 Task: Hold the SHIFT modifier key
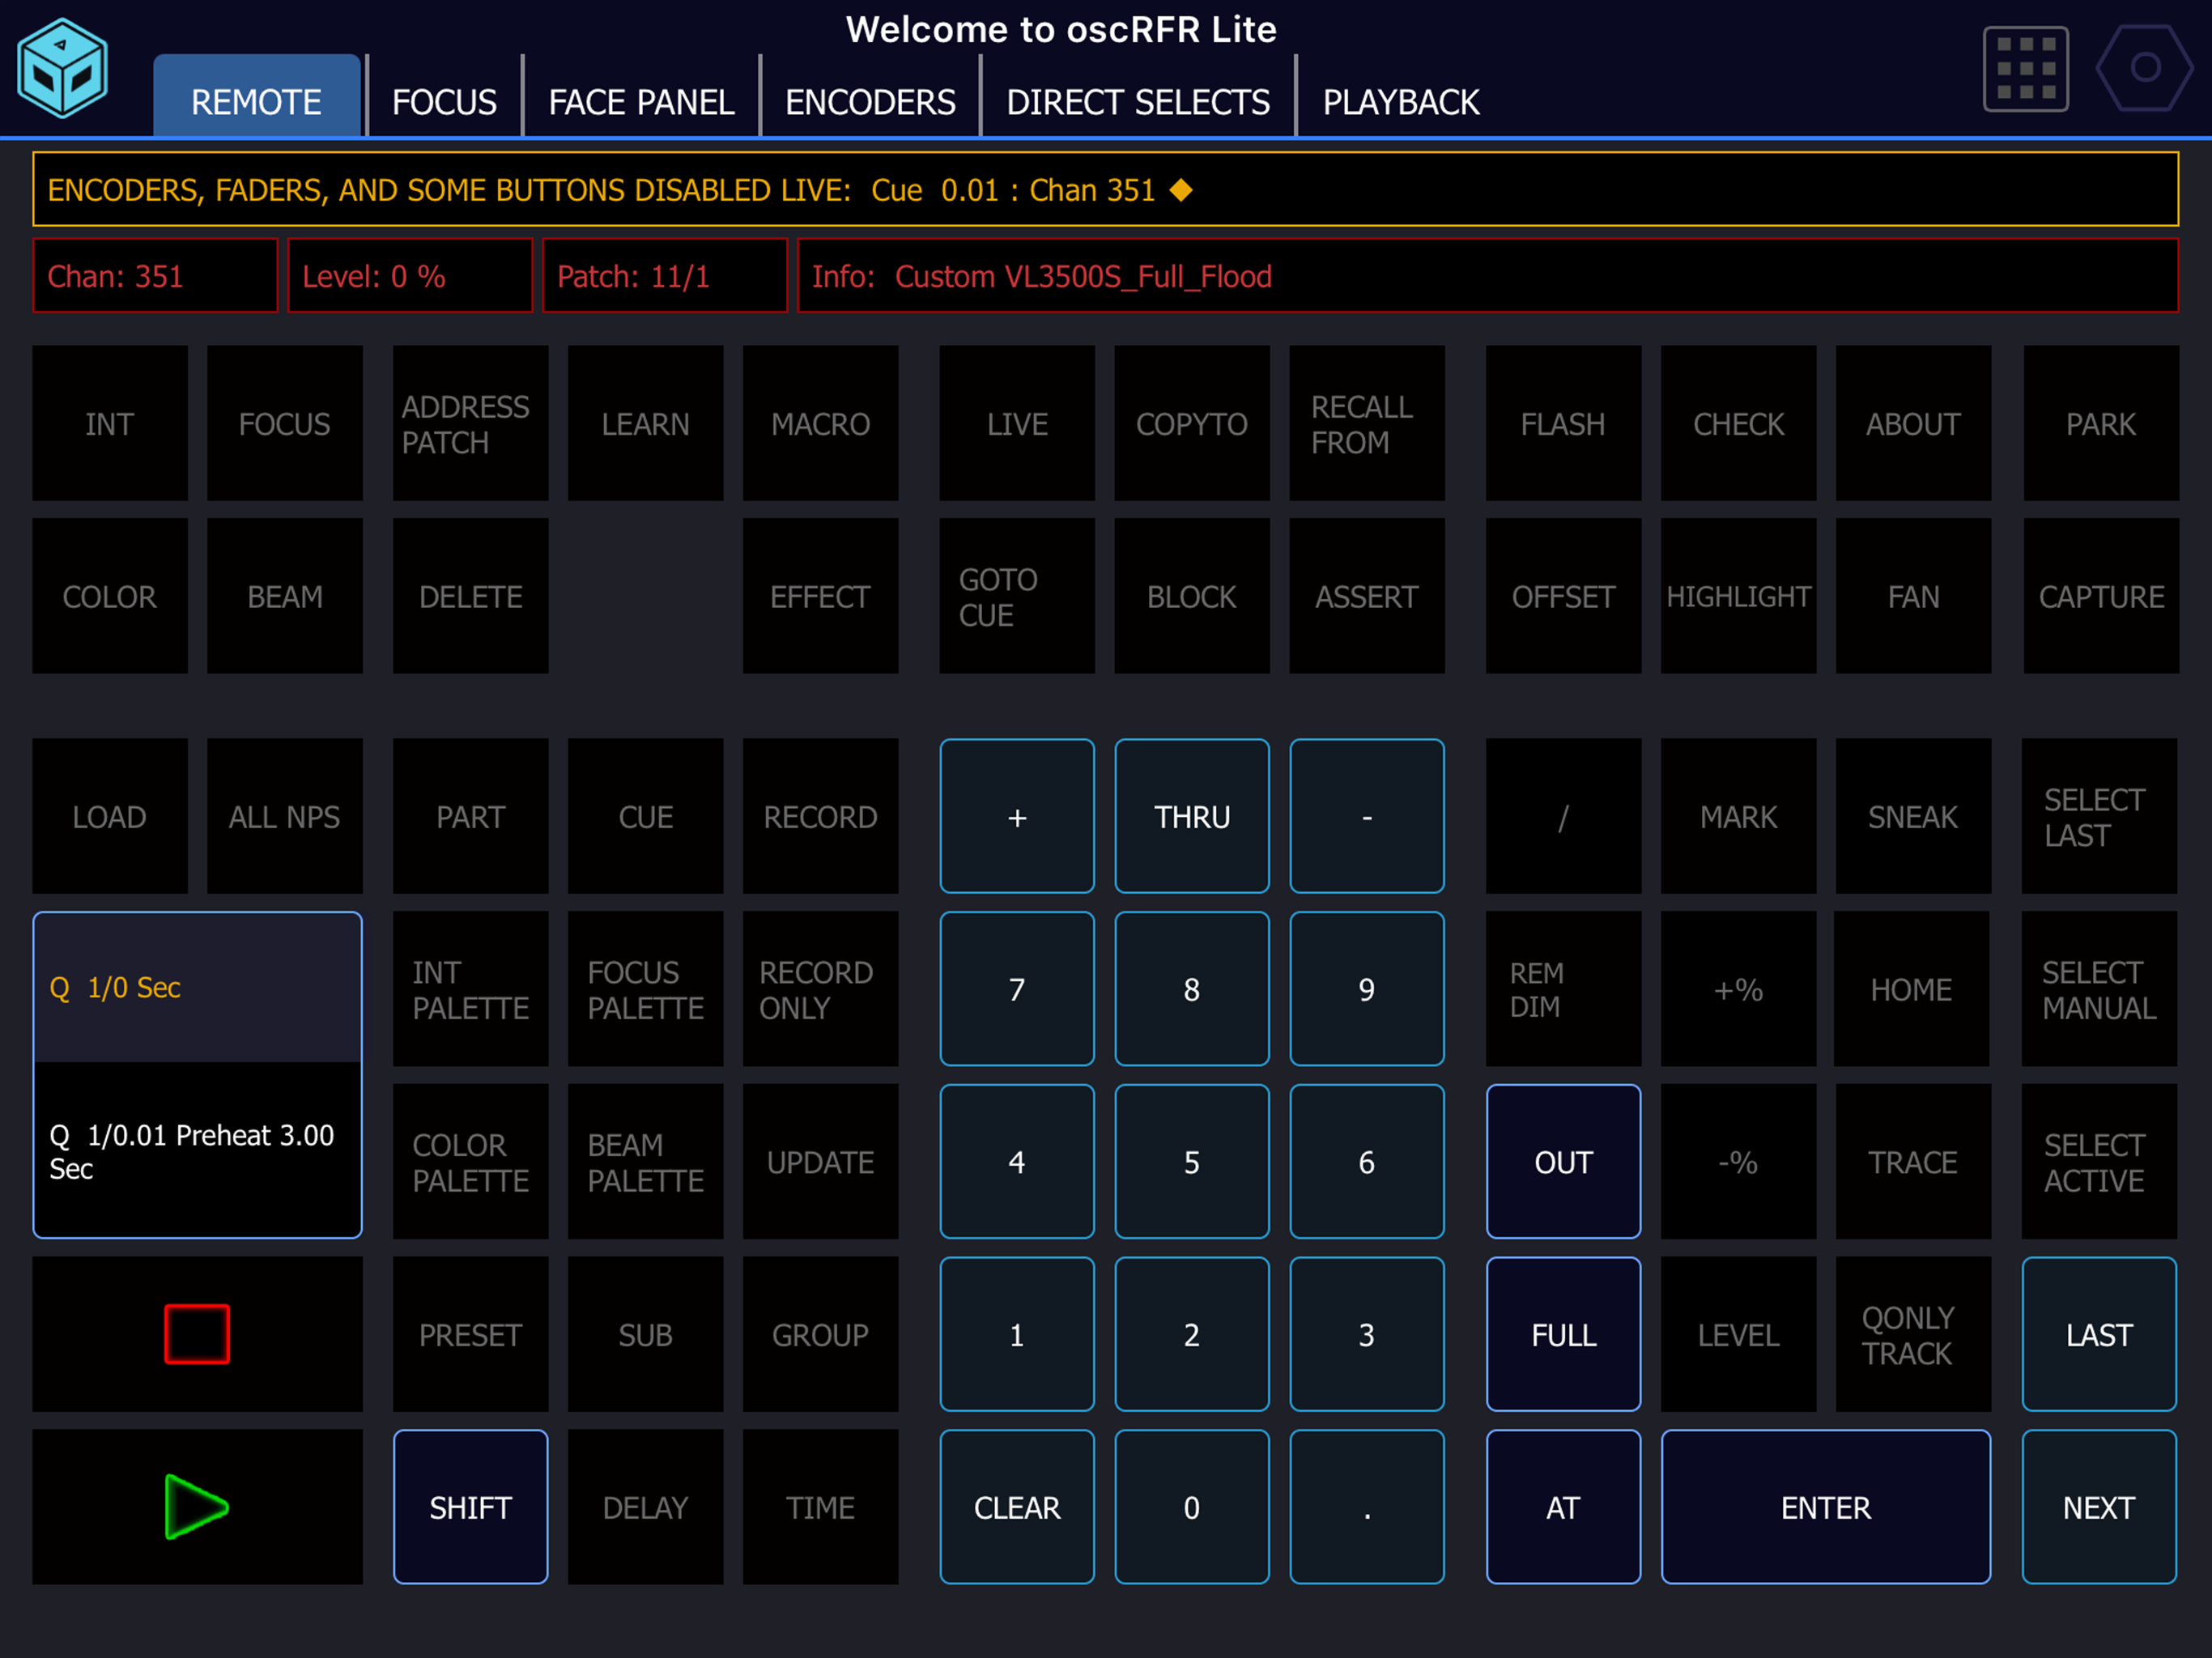(x=470, y=1506)
